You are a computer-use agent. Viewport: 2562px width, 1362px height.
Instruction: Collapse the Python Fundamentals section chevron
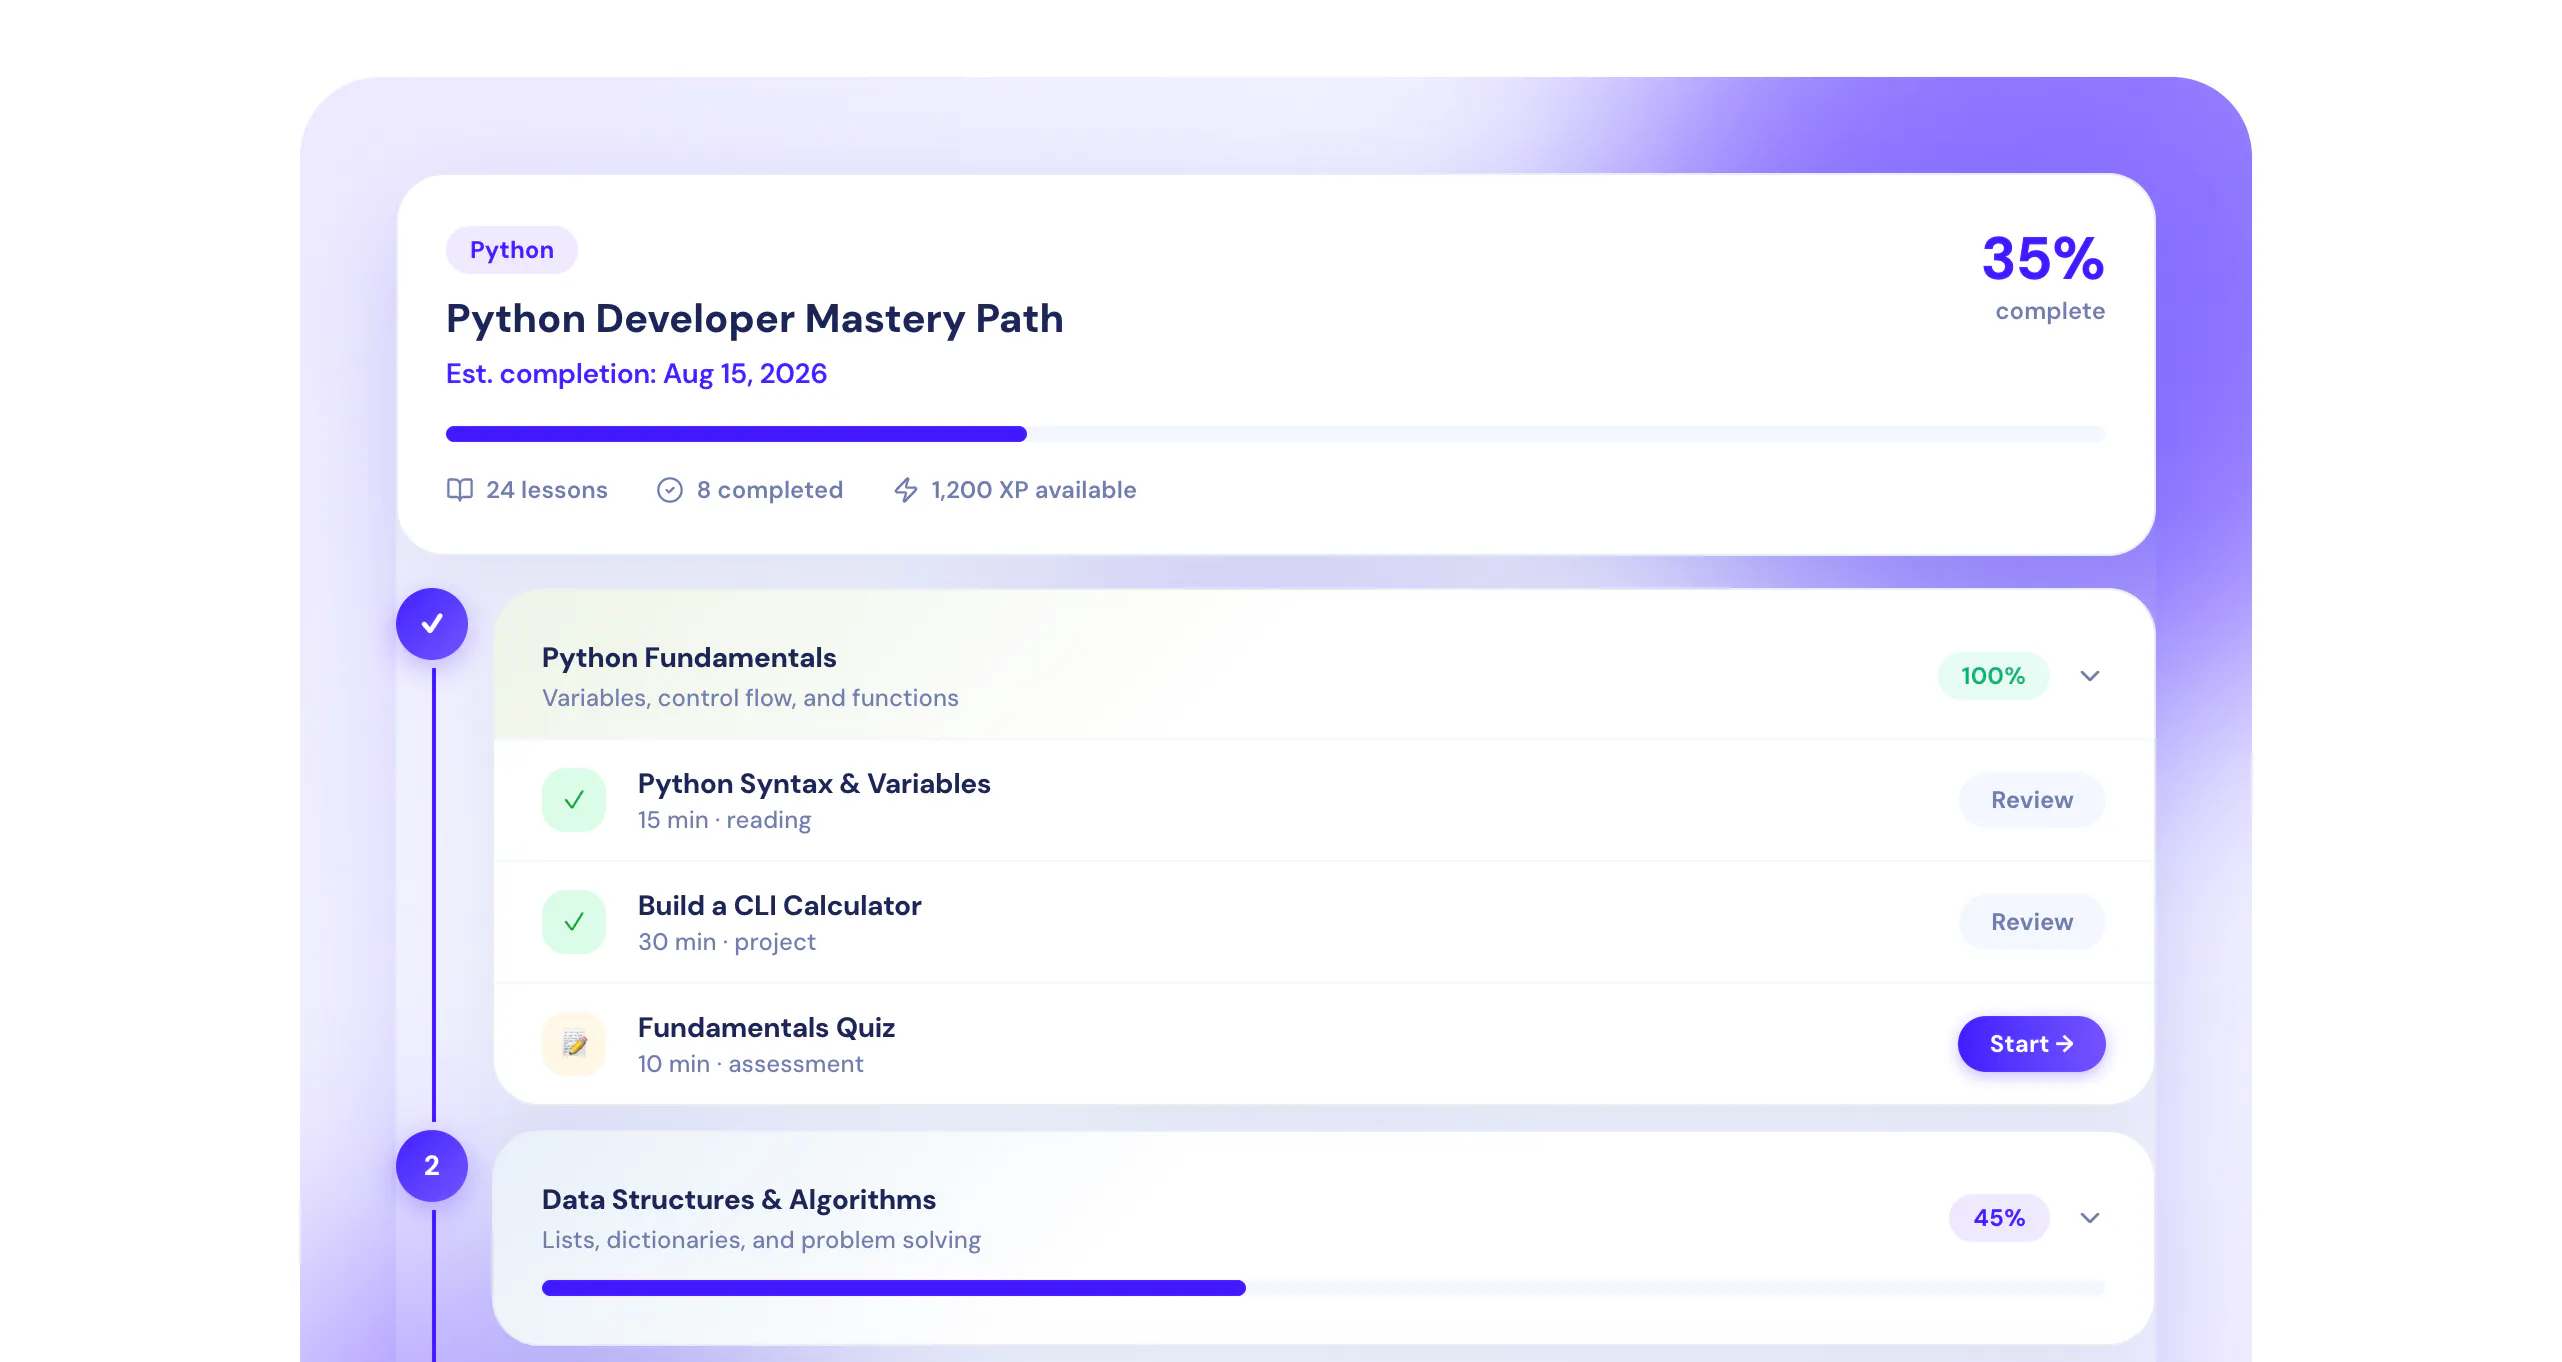point(2090,676)
